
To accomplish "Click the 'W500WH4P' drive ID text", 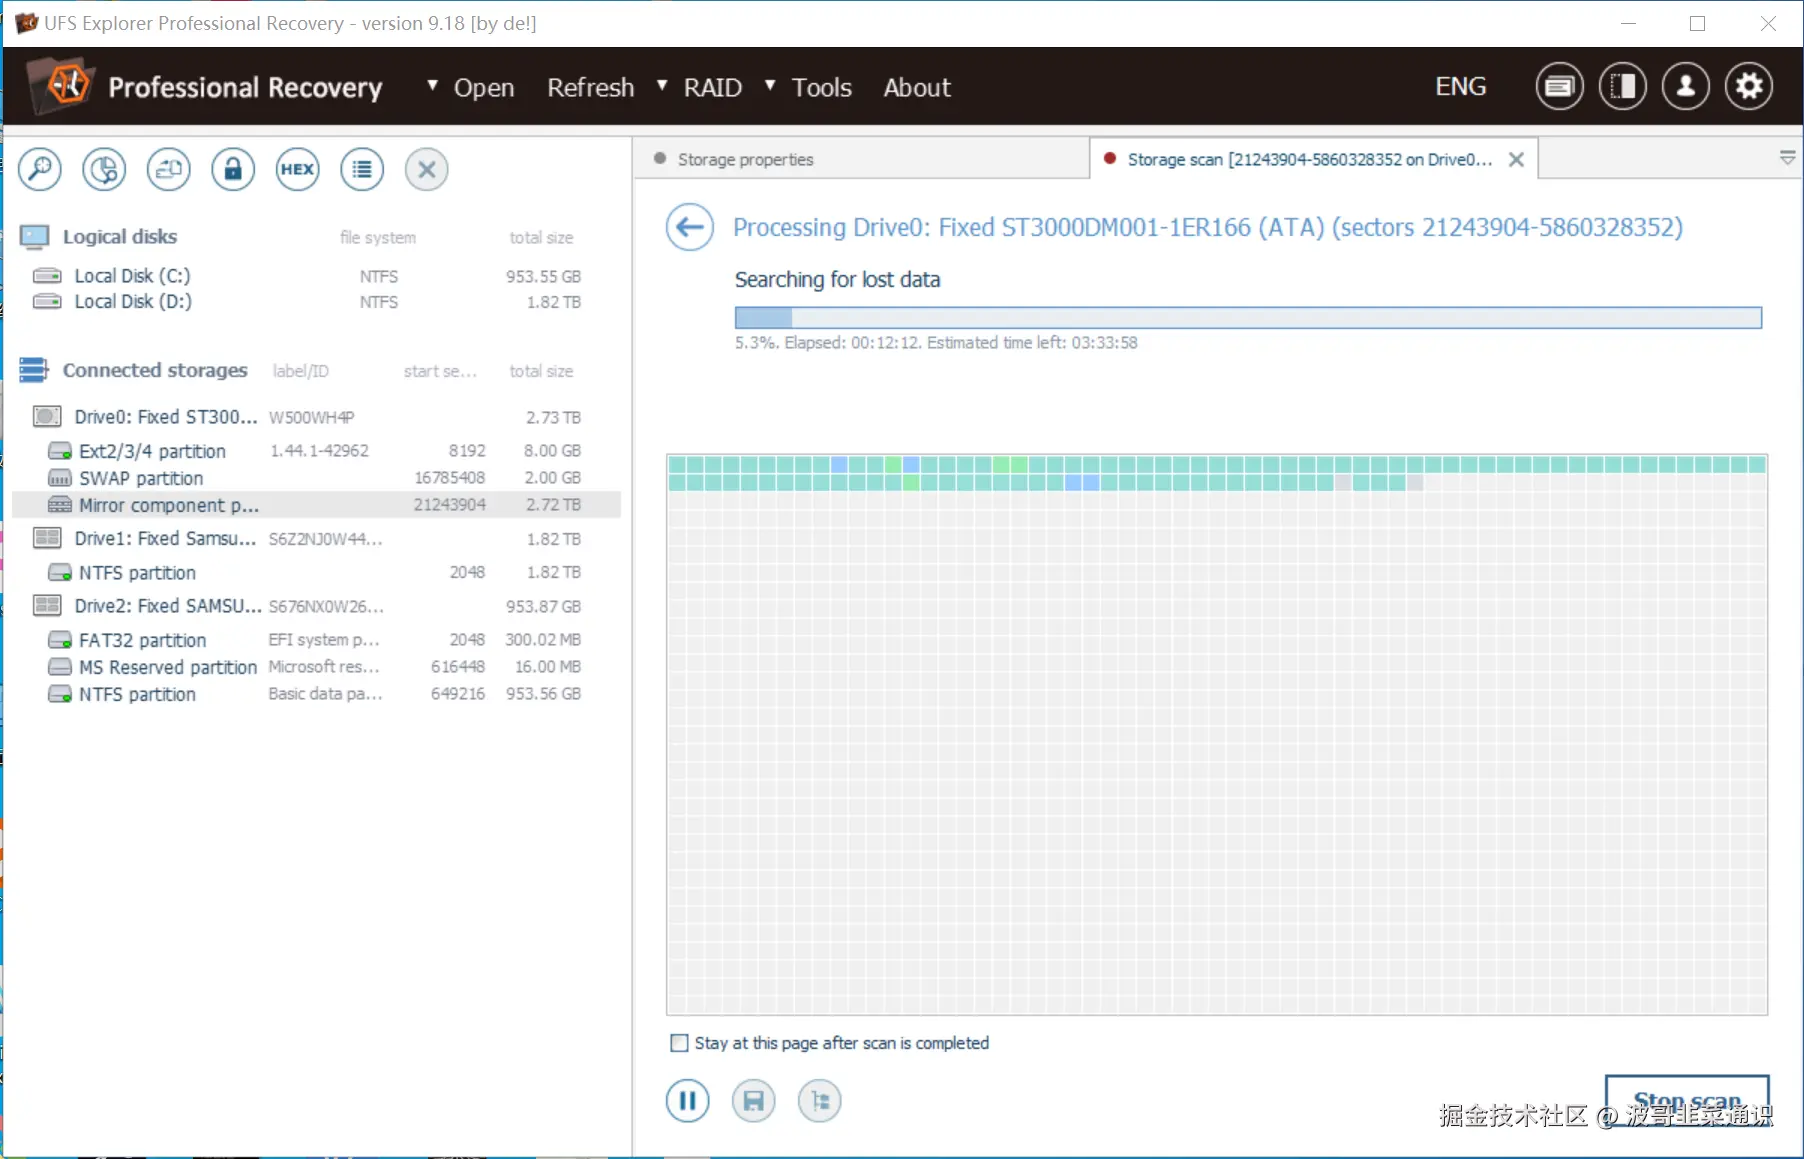I will 311,417.
